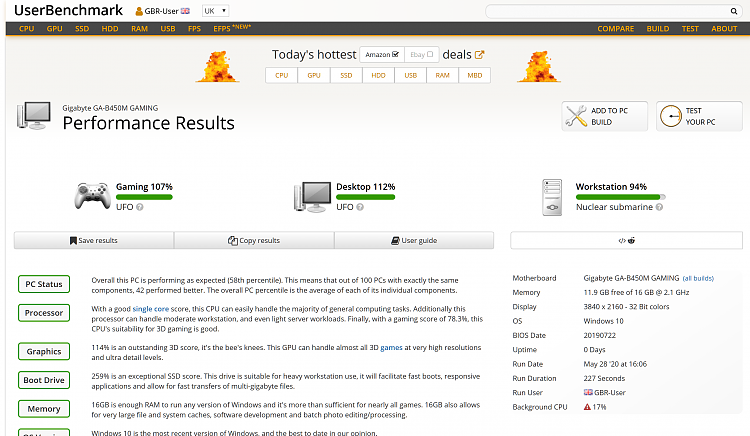Open the BUILD menu
Image resolution: width=750 pixels, height=436 pixels.
[658, 29]
